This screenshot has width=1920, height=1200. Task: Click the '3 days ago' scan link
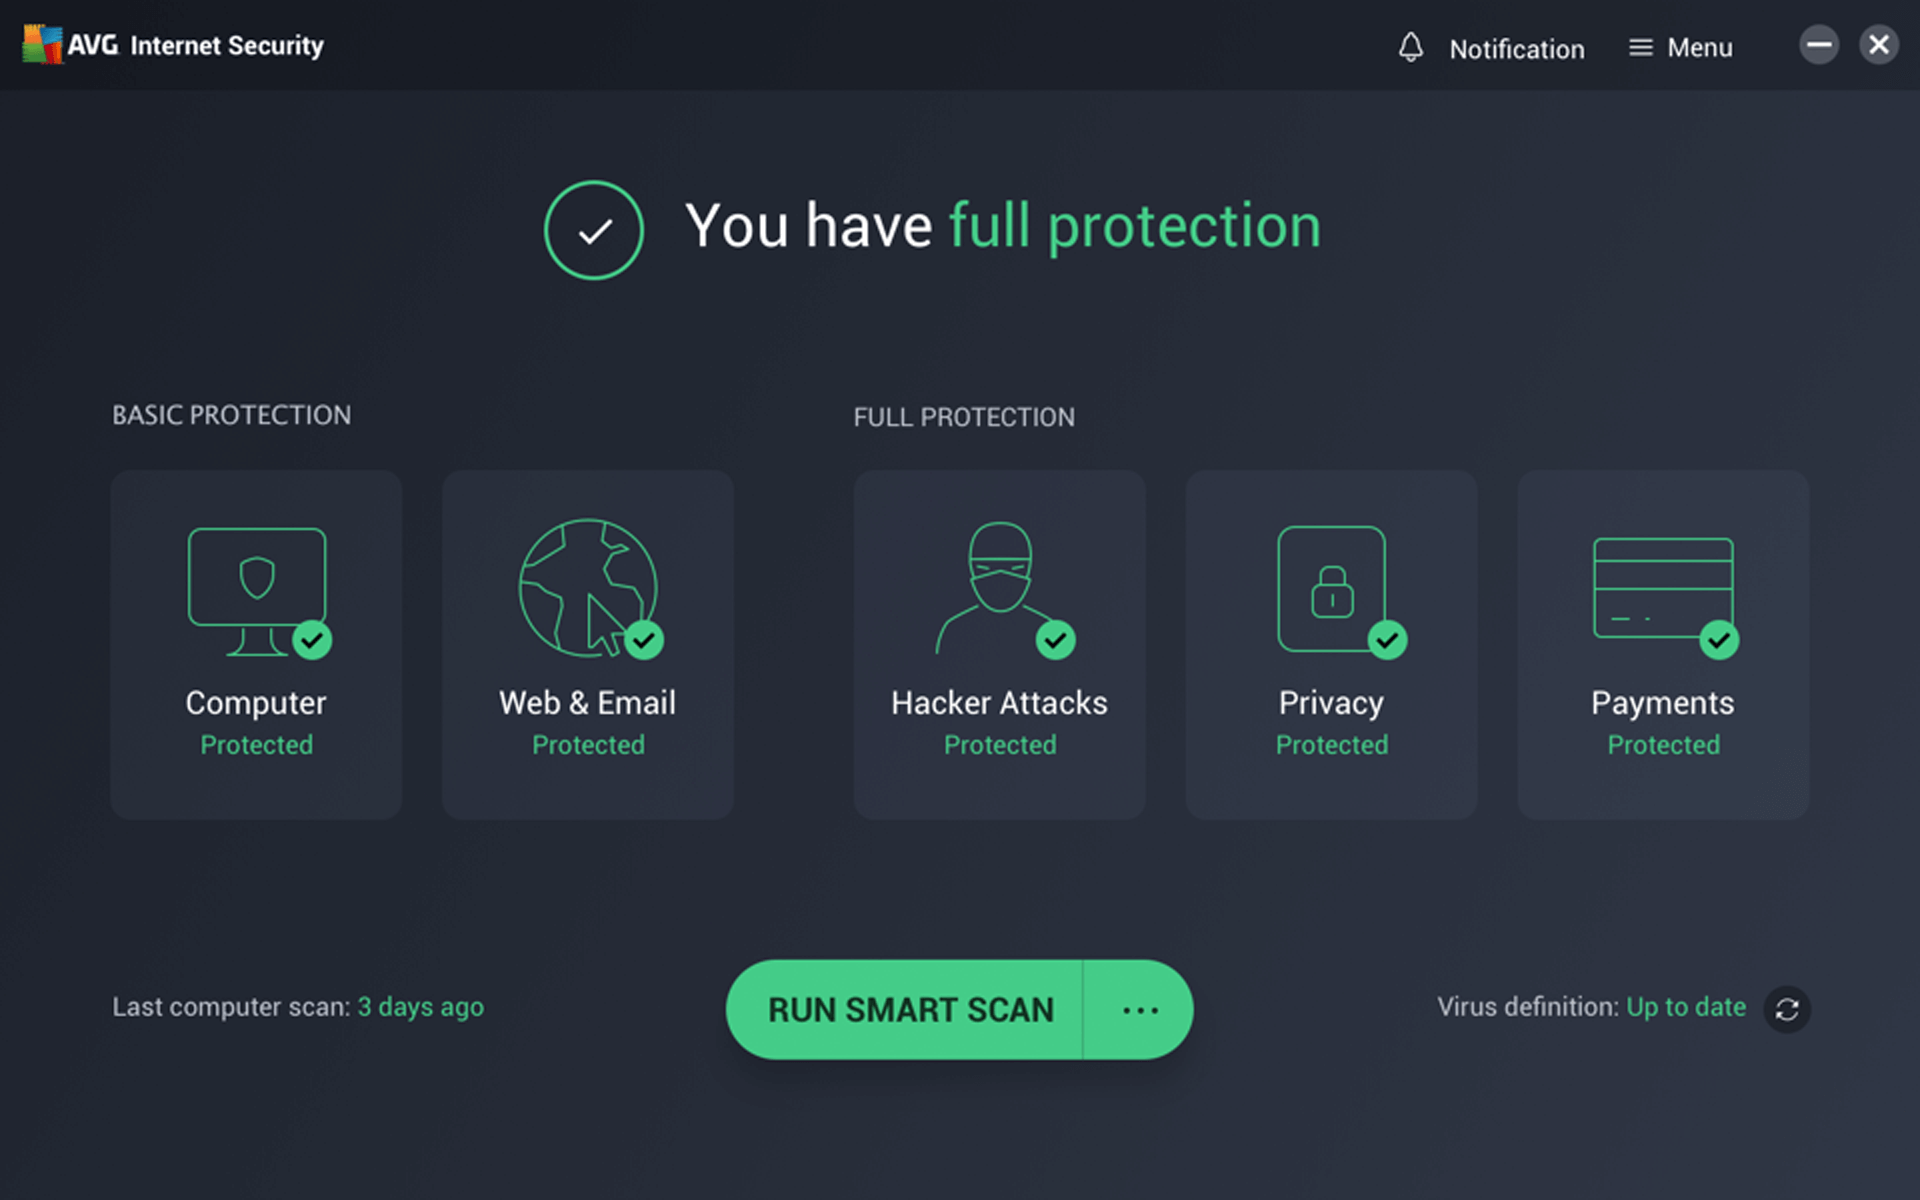pos(420,1007)
